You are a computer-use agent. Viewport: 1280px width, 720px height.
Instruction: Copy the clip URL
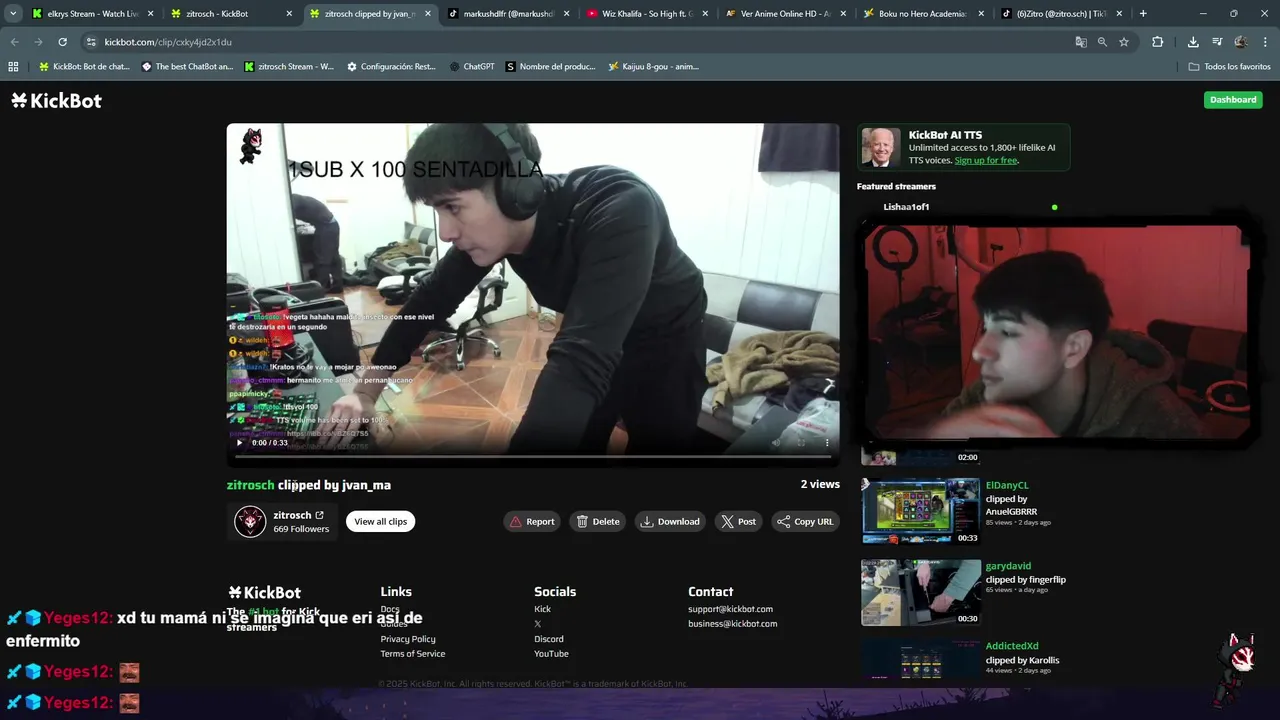pyautogui.click(x=805, y=521)
